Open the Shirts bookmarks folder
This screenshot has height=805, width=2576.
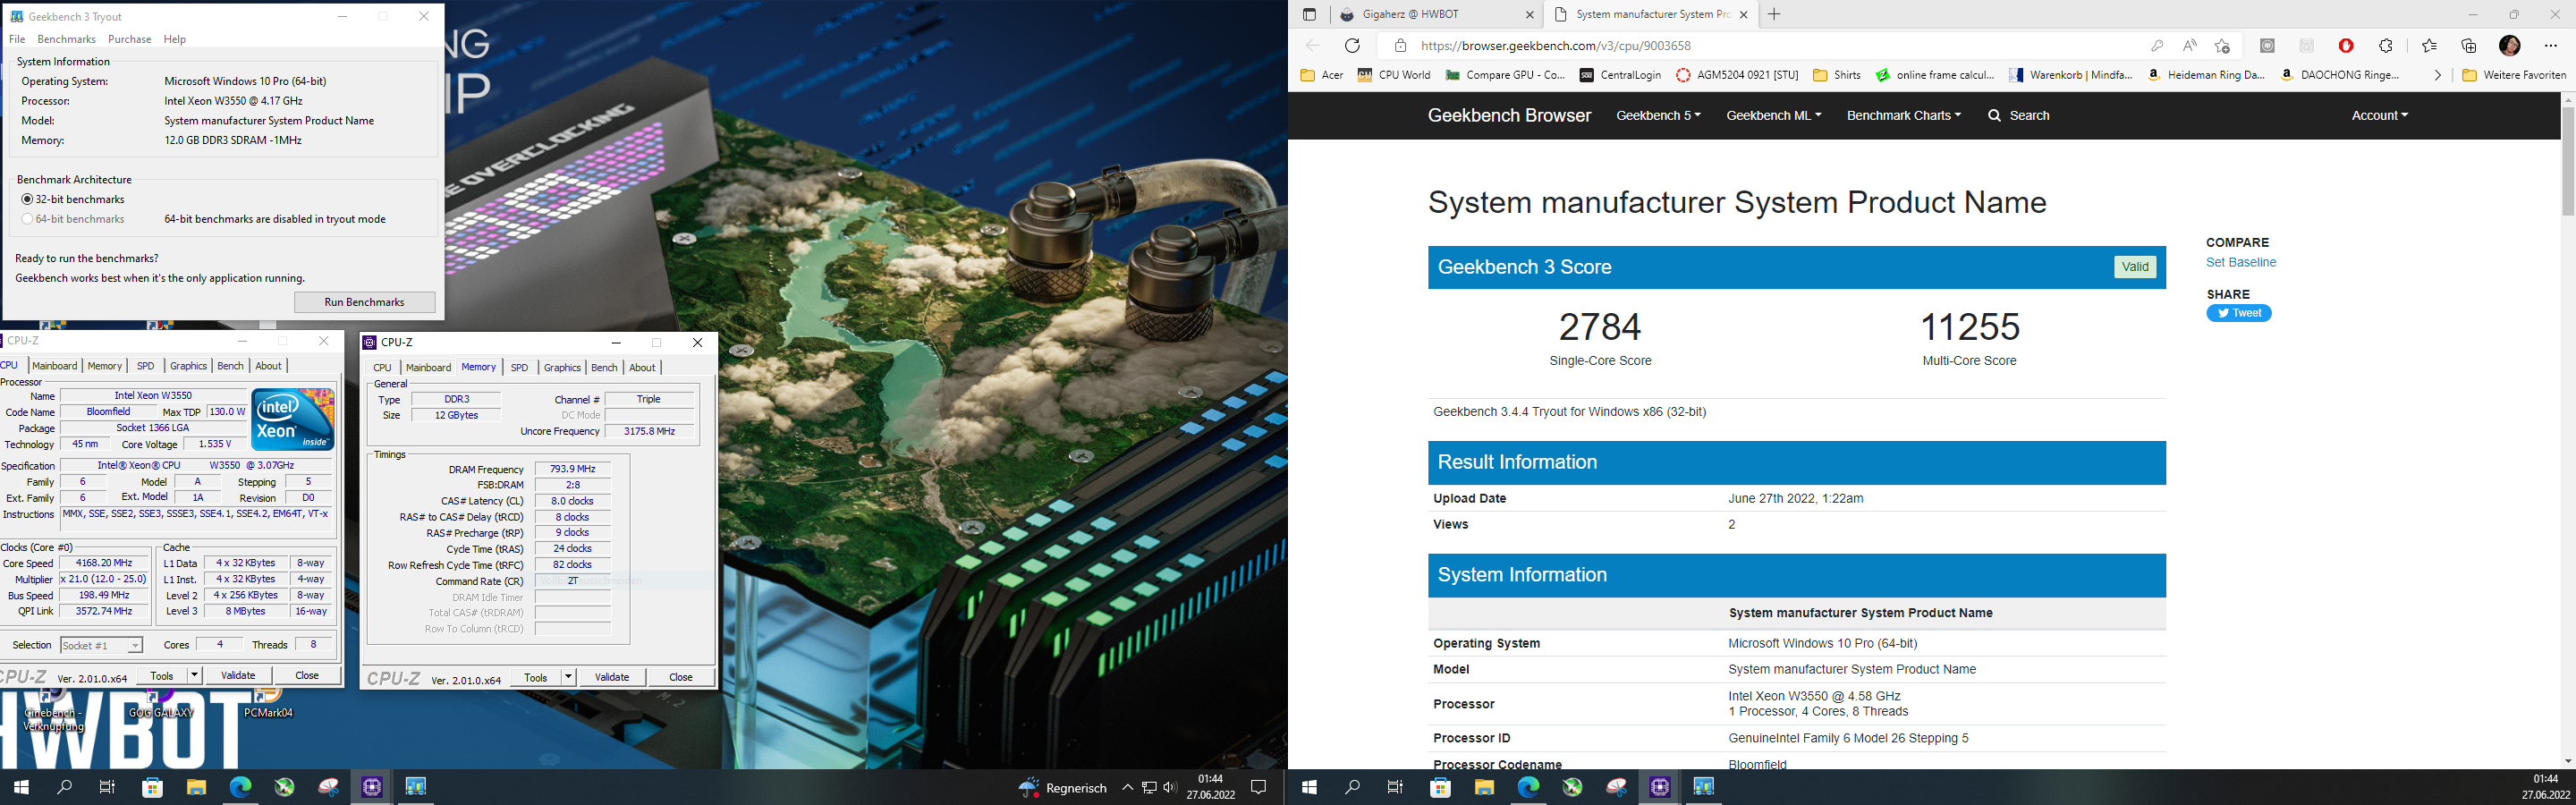(1837, 75)
